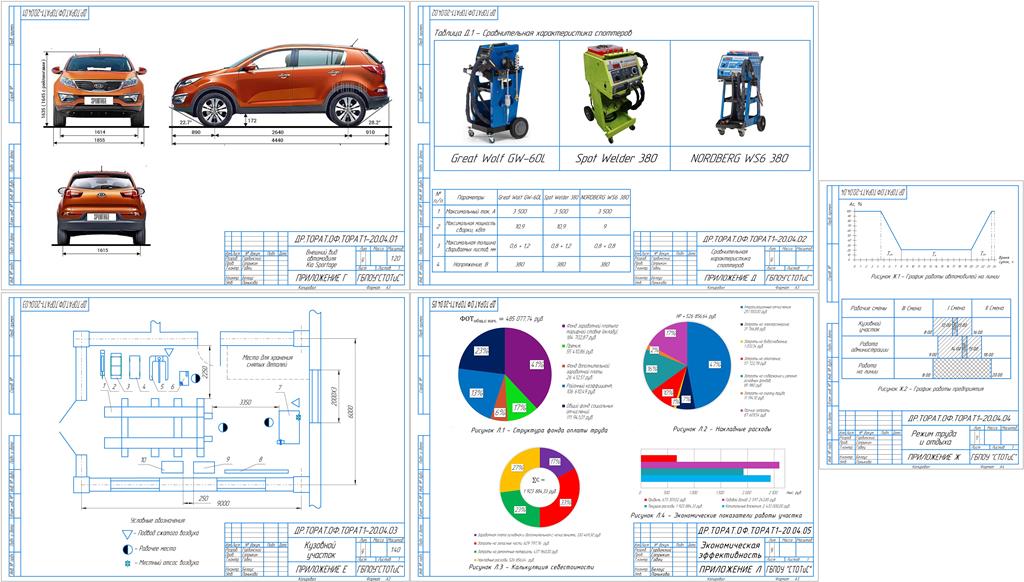Image resolution: width=1024 pixels, height=582 pixels.
Task: Click the 'ДР.ТОРАТ.ОФ.ТОРАТ1-20.04.05' drawing code
Action: (754, 530)
